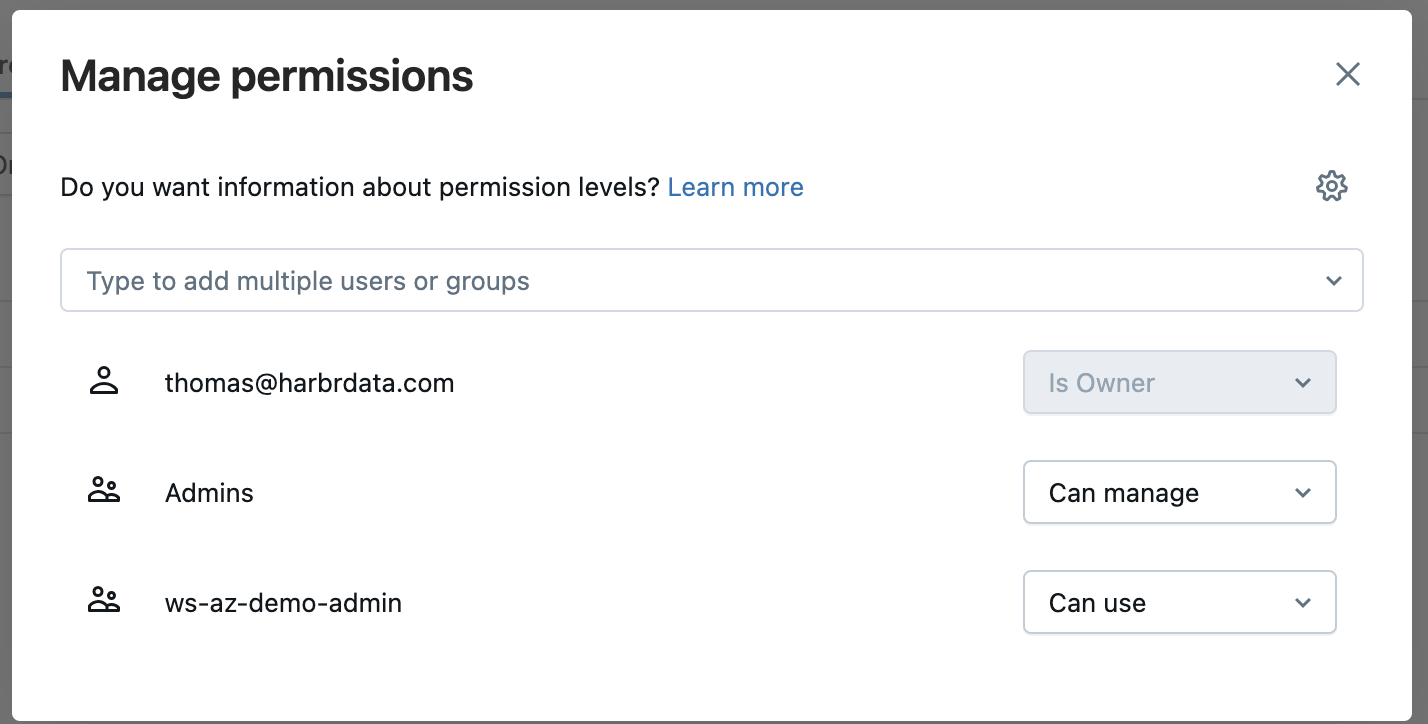Close the Manage permissions dialog
Viewport: 1428px width, 724px height.
pyautogui.click(x=1348, y=74)
